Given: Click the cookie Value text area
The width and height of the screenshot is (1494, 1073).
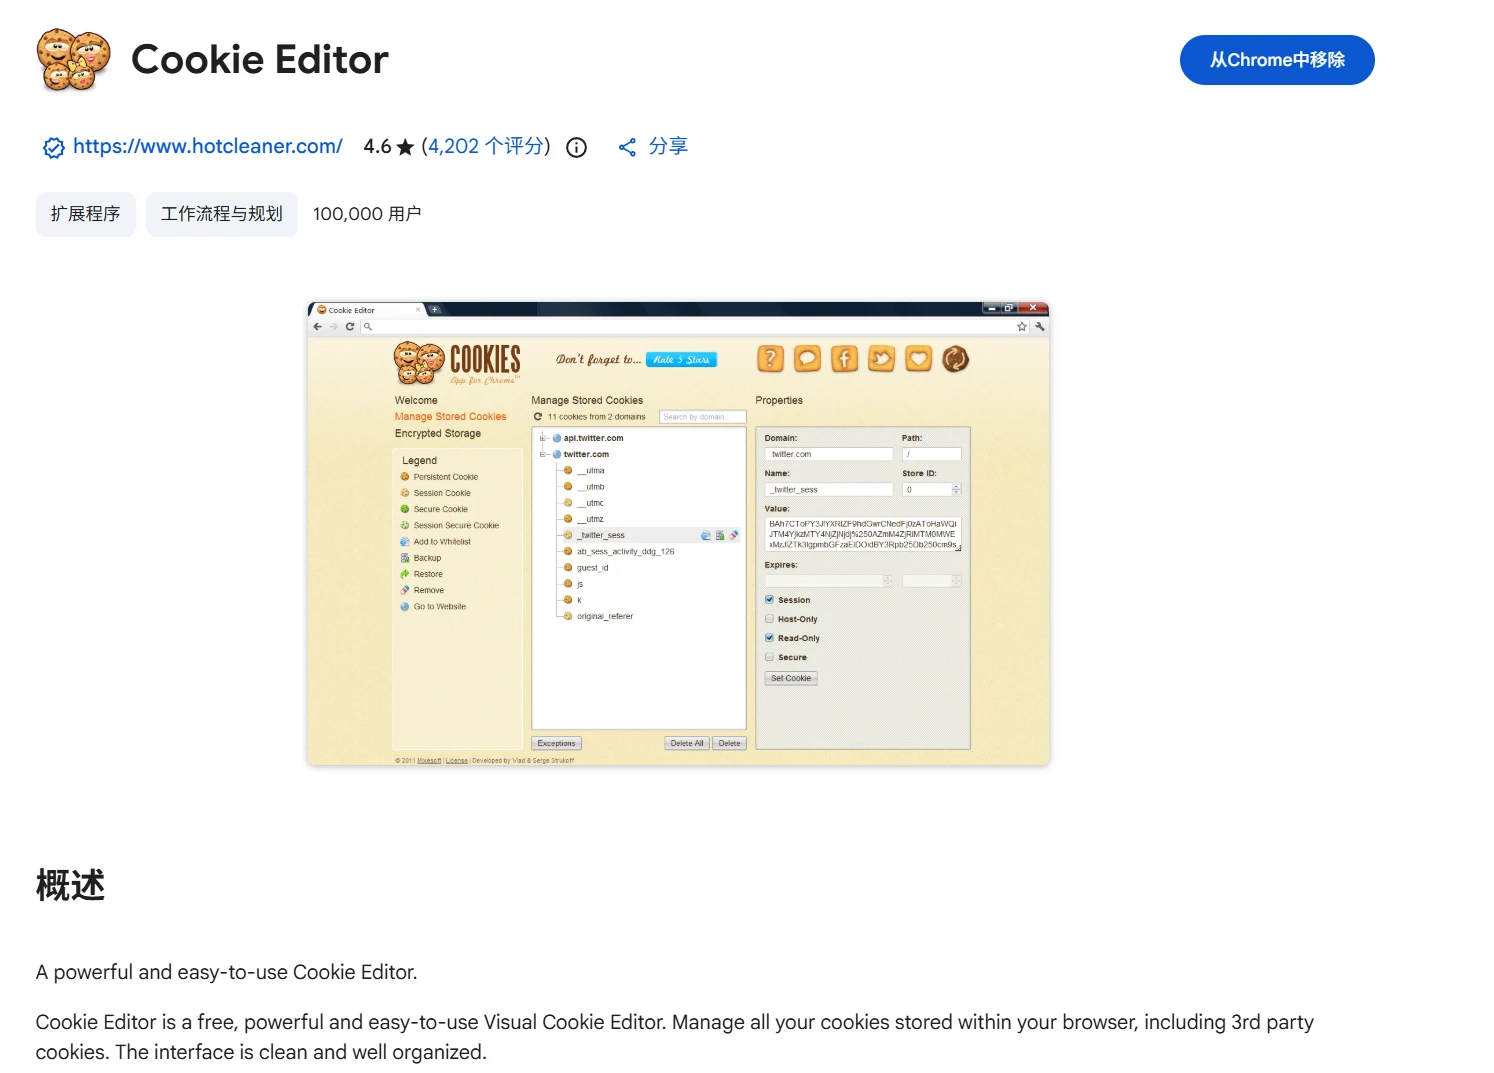Looking at the screenshot, I should pos(863,534).
